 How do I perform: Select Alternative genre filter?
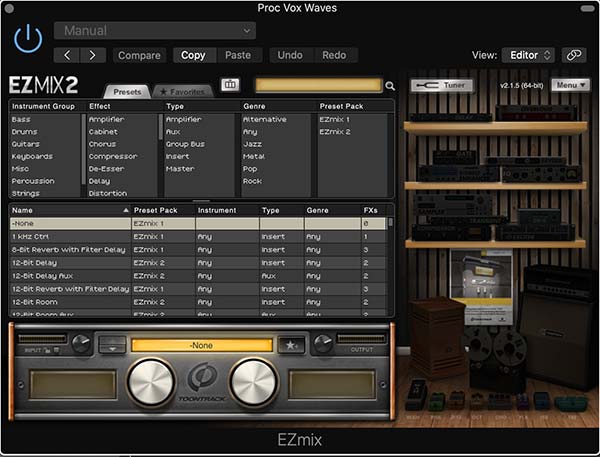pos(265,119)
